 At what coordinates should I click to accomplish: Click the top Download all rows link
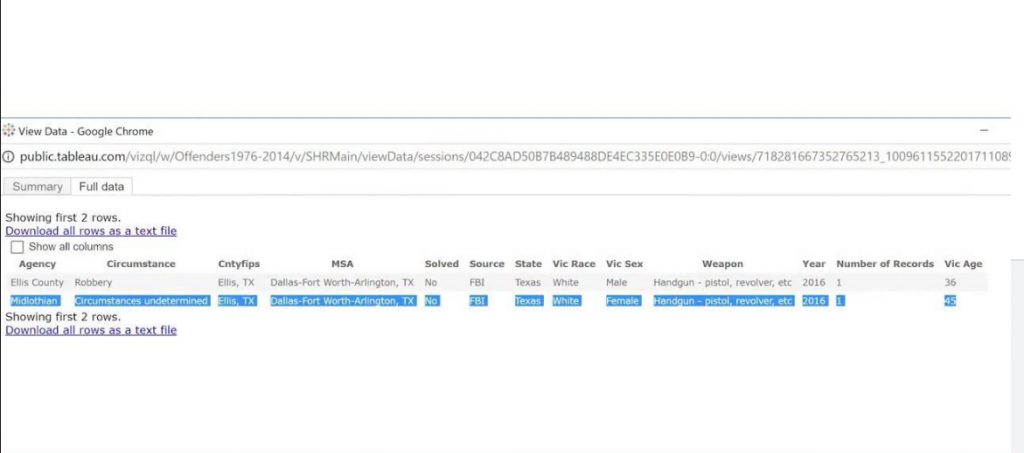coord(91,231)
